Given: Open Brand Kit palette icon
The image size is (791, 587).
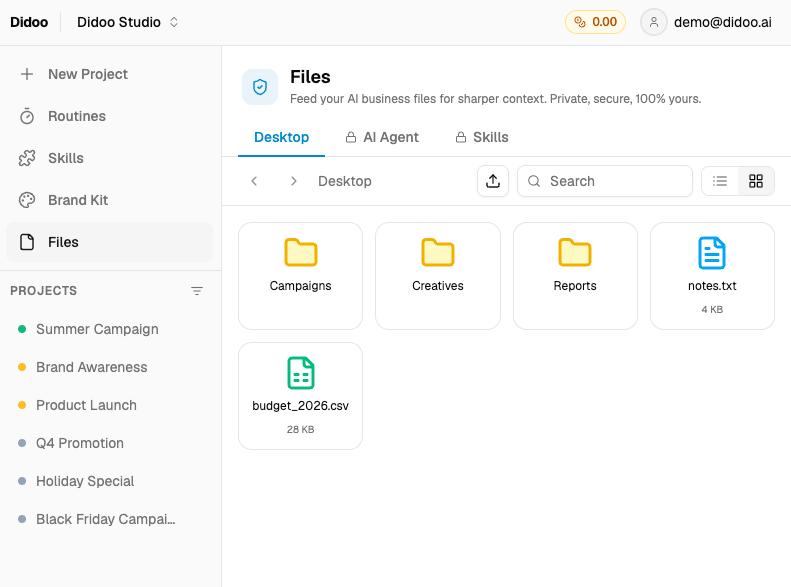Looking at the screenshot, I should (x=28, y=200).
